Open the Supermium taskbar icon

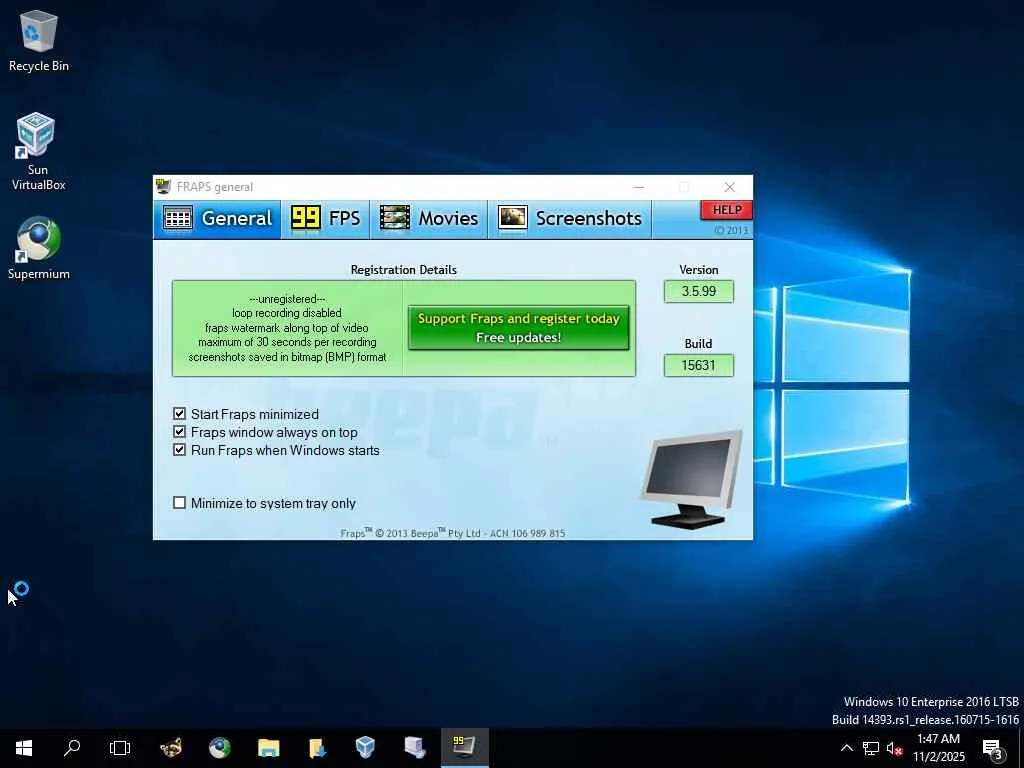219,748
